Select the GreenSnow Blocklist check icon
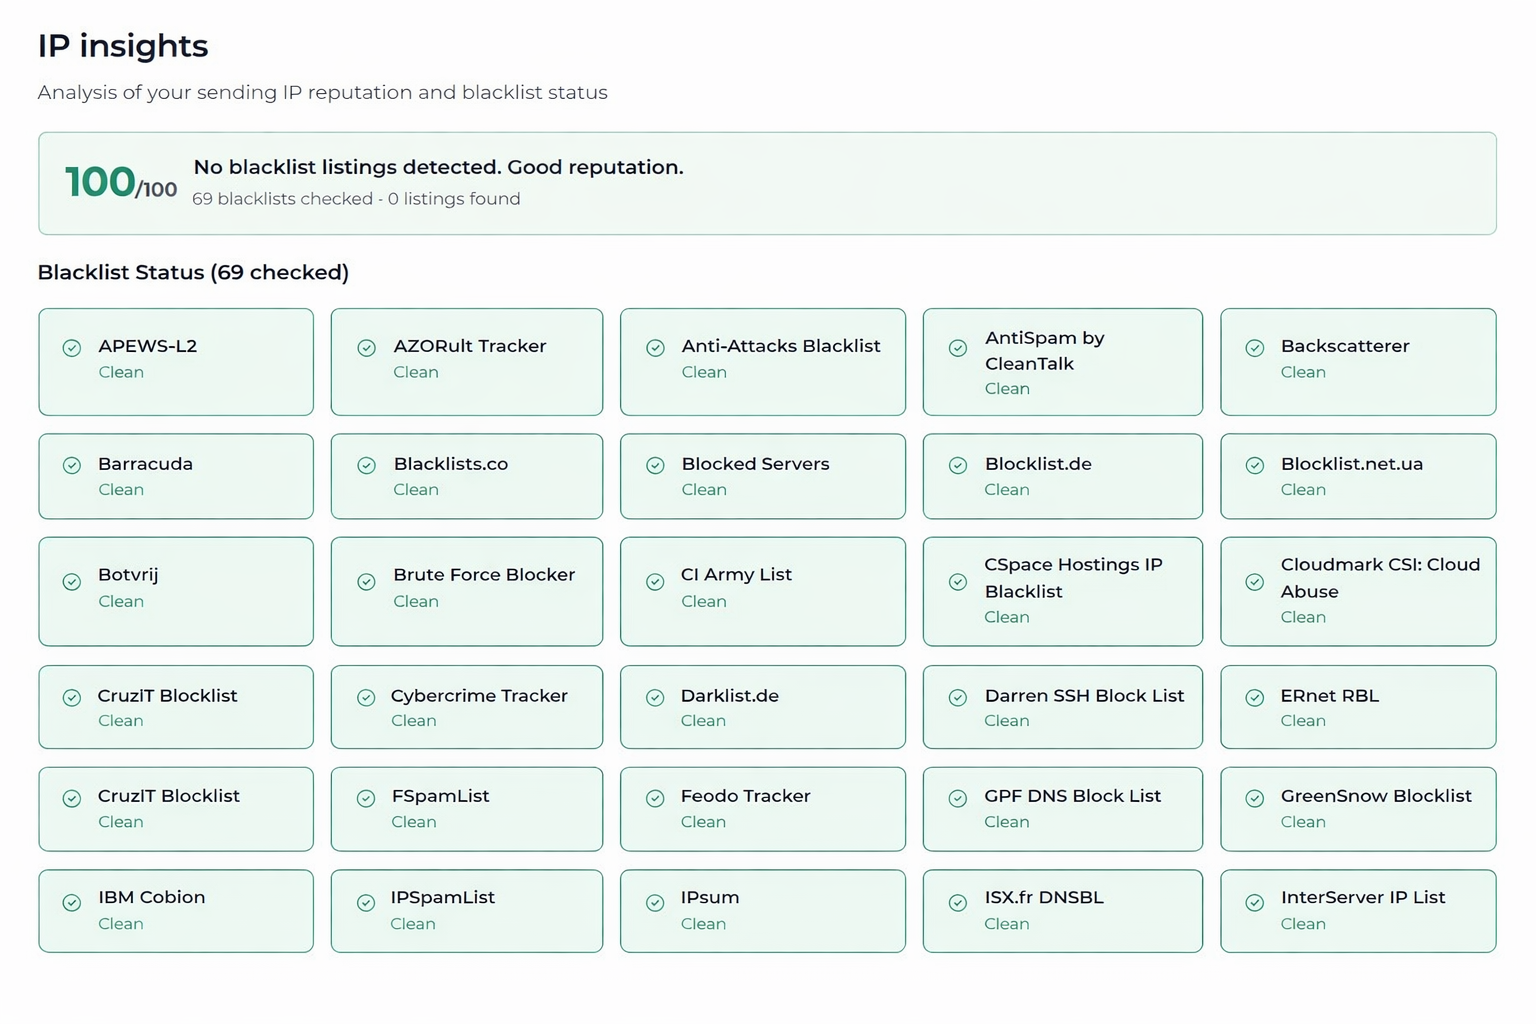This screenshot has width=1536, height=1024. tap(1255, 798)
